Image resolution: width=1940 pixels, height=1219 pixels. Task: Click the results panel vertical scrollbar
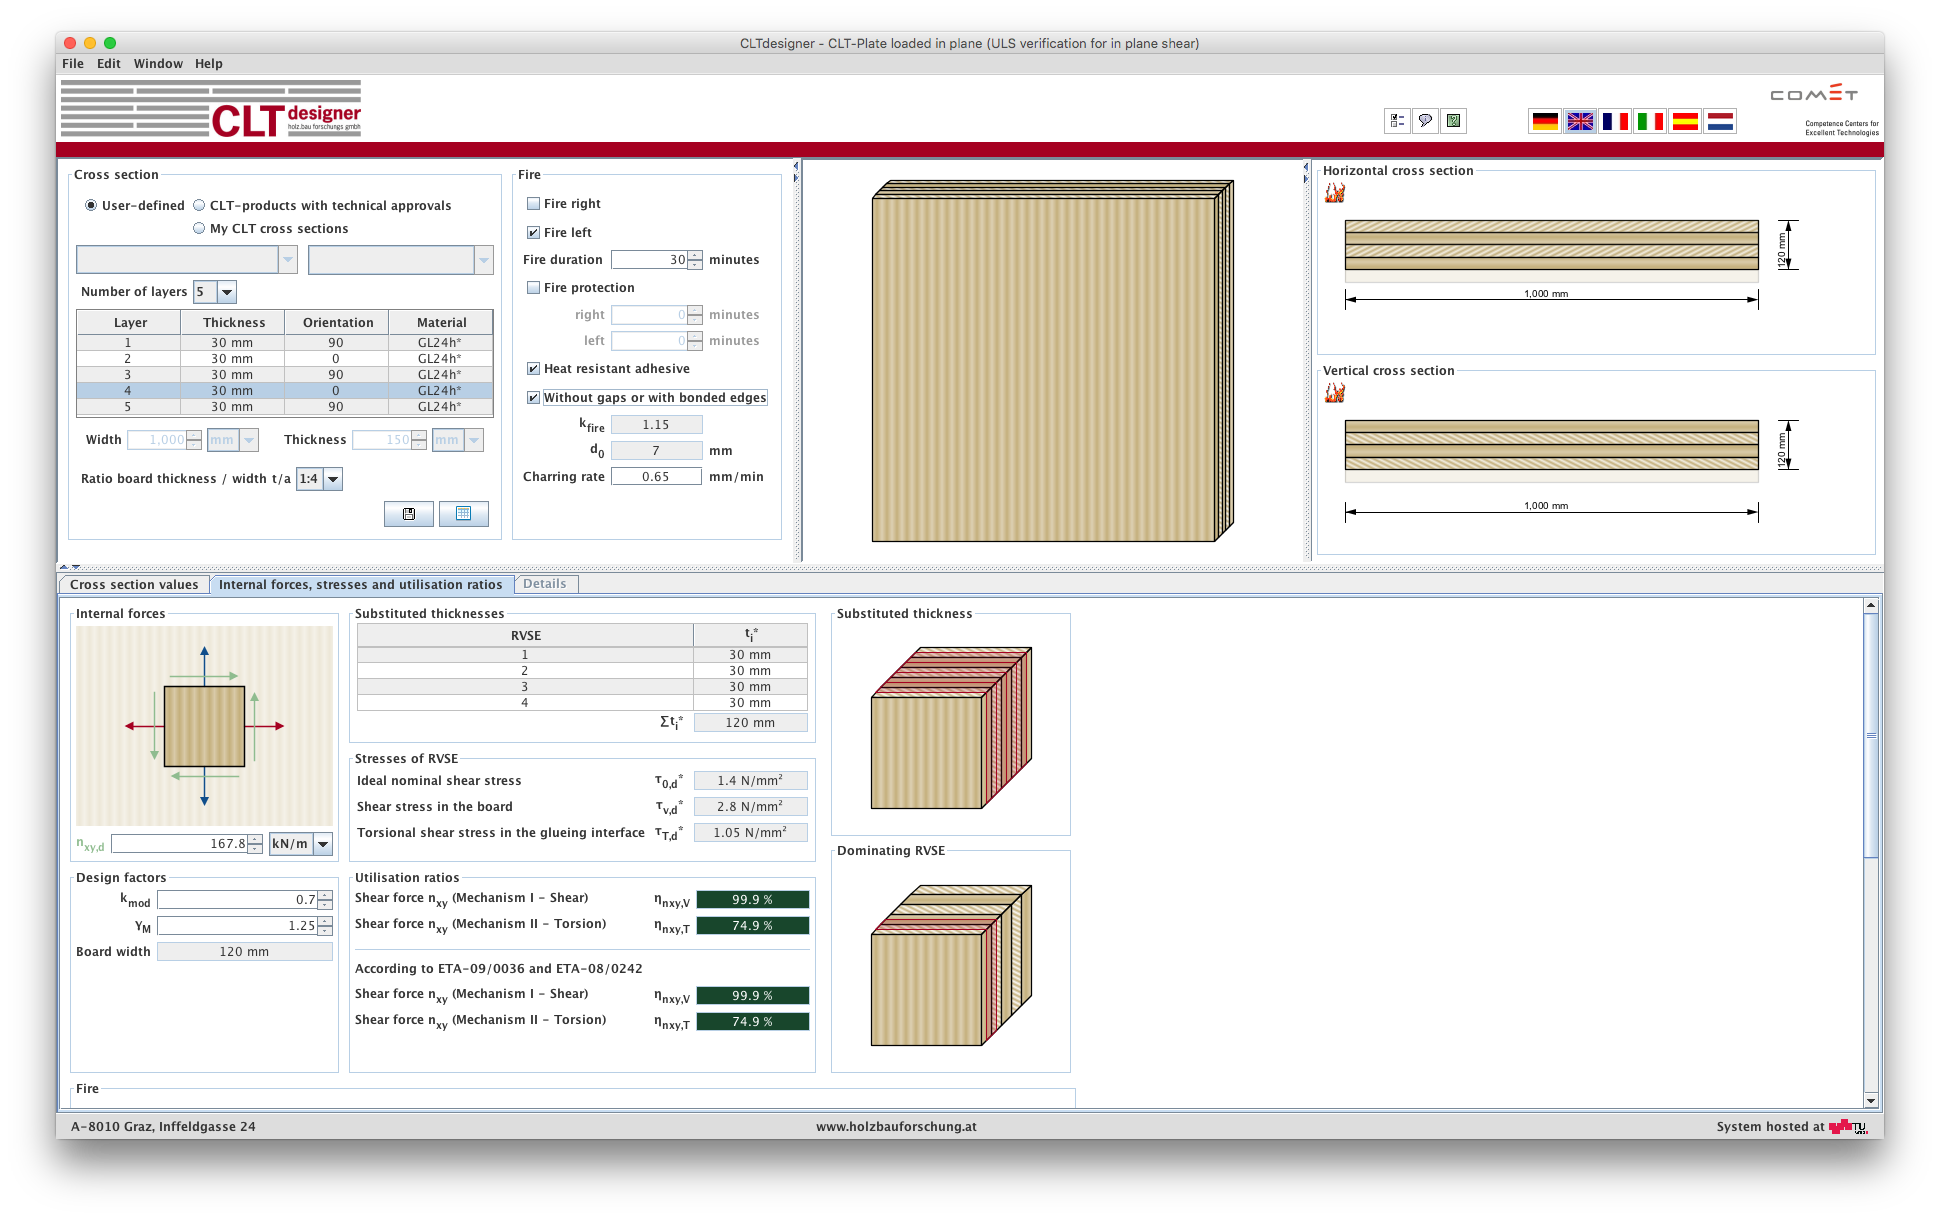tap(1871, 735)
